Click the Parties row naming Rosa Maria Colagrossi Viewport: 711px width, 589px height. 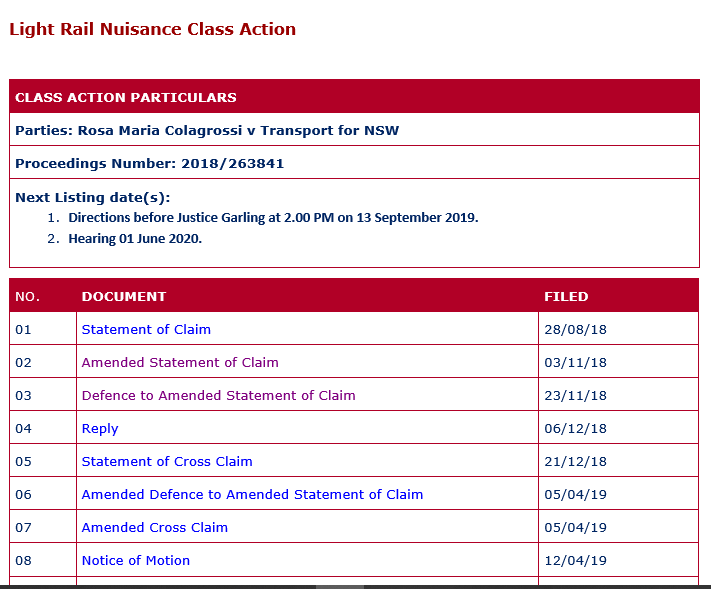(x=207, y=130)
